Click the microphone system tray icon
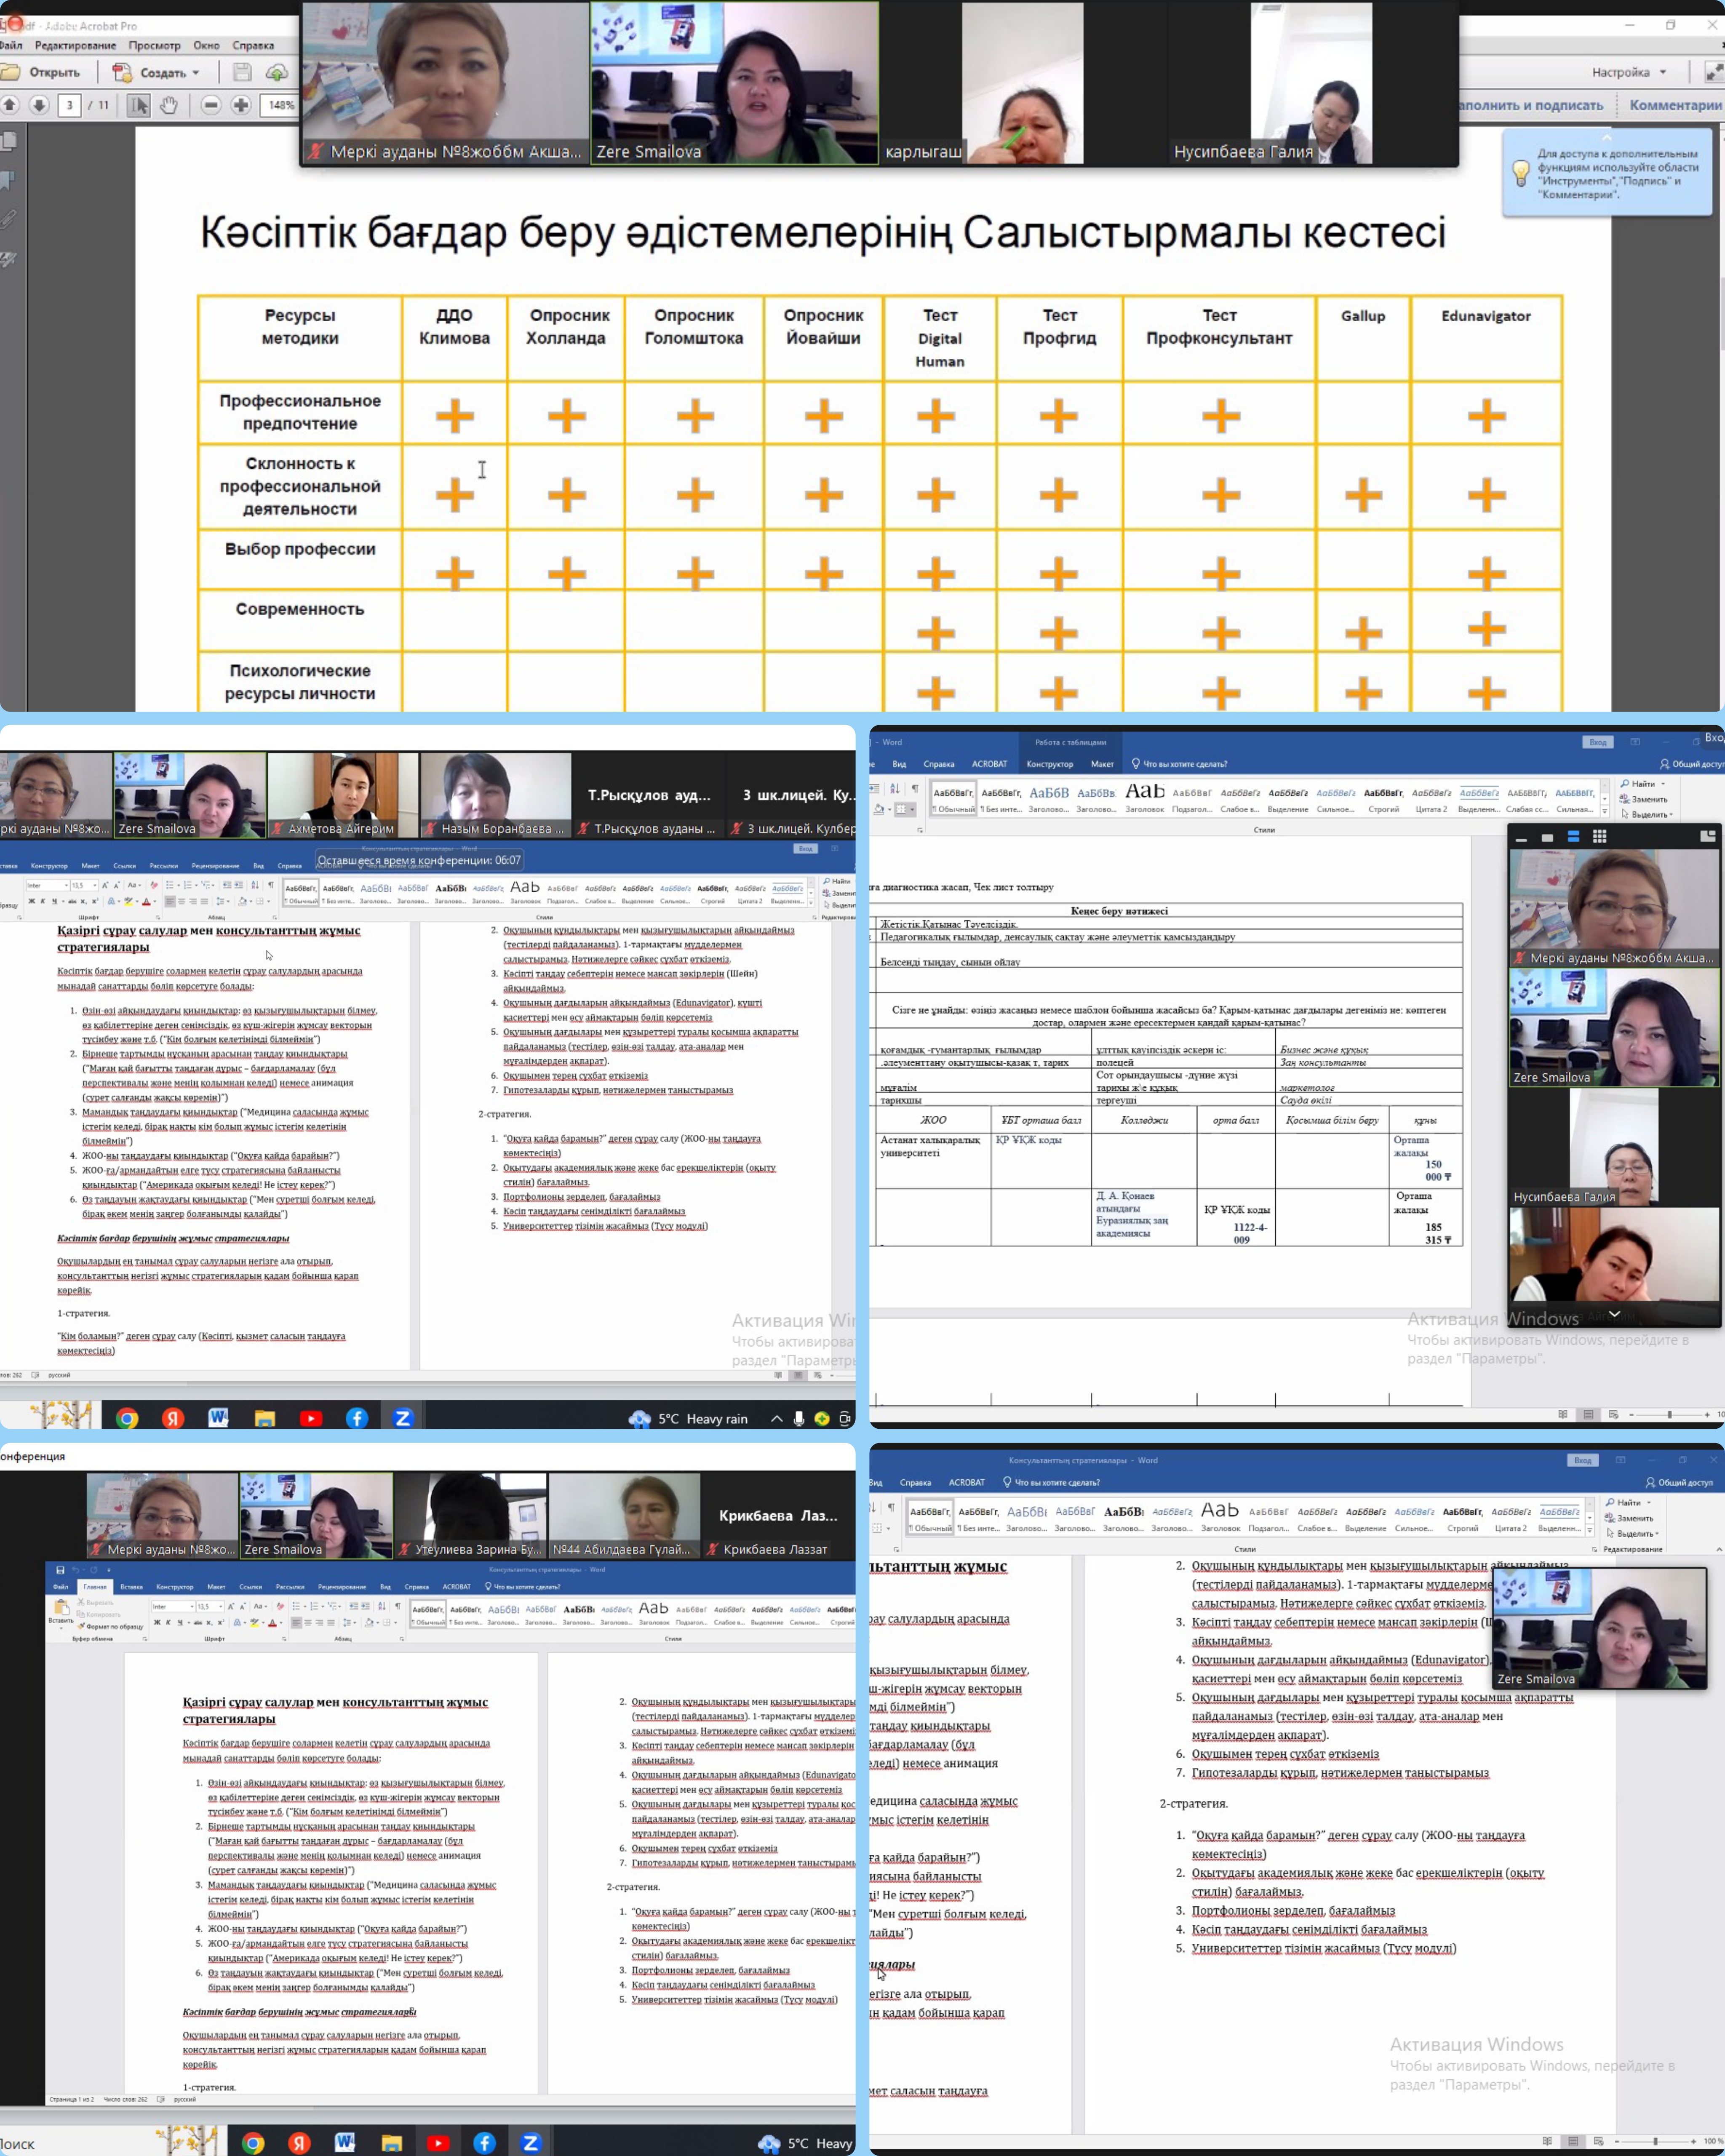The height and width of the screenshot is (2156, 1725). coord(798,1418)
